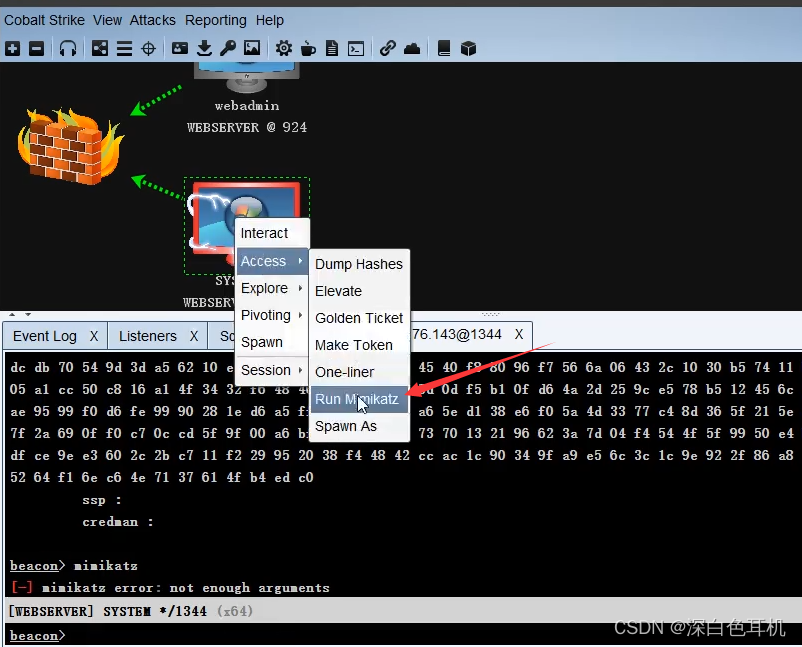Select Dump Hashes in Access submenu

tap(359, 264)
